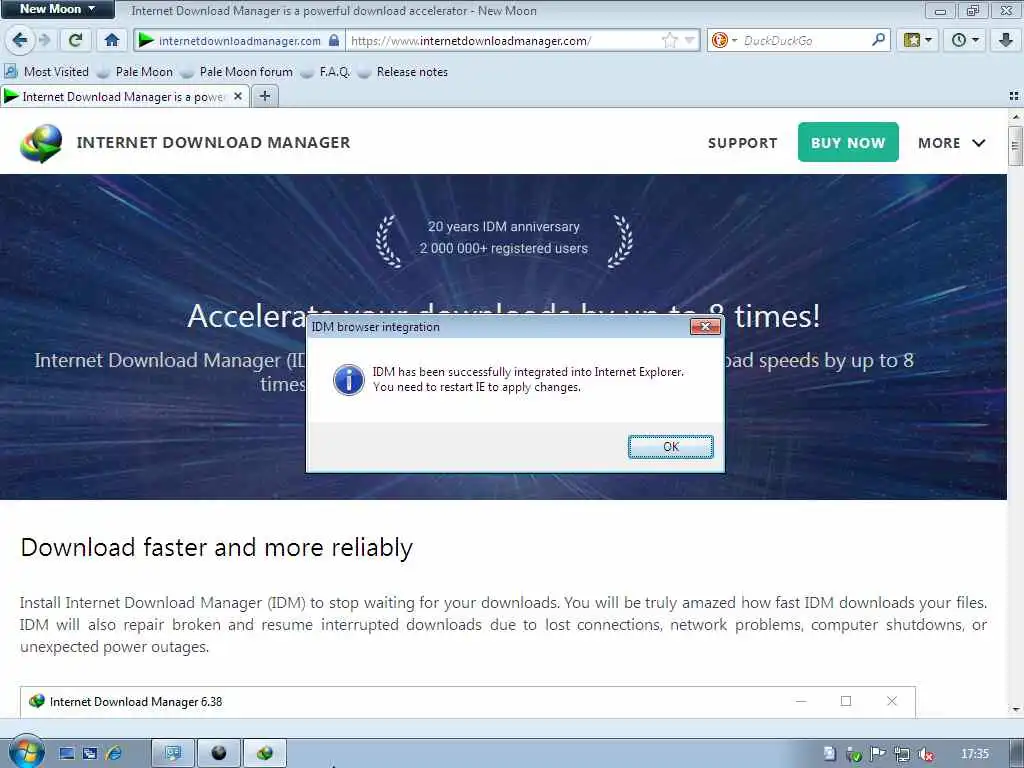Click the switch windows quick launch icon
Viewport: 1024px width, 768px height.
[89, 754]
